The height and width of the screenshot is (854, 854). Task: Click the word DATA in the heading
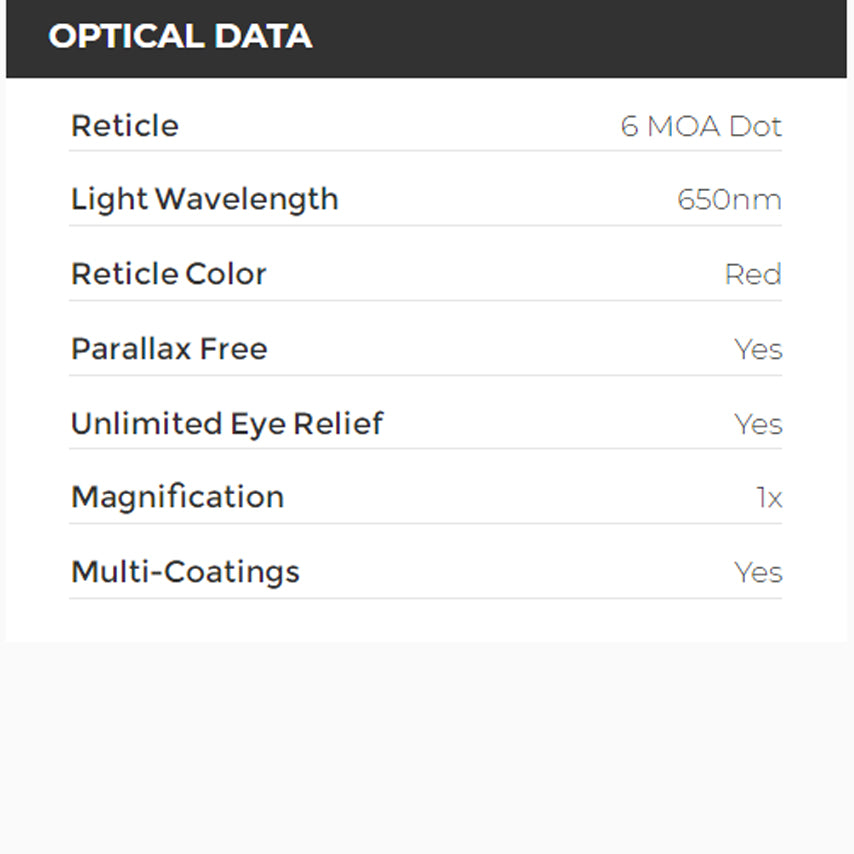coord(262,37)
